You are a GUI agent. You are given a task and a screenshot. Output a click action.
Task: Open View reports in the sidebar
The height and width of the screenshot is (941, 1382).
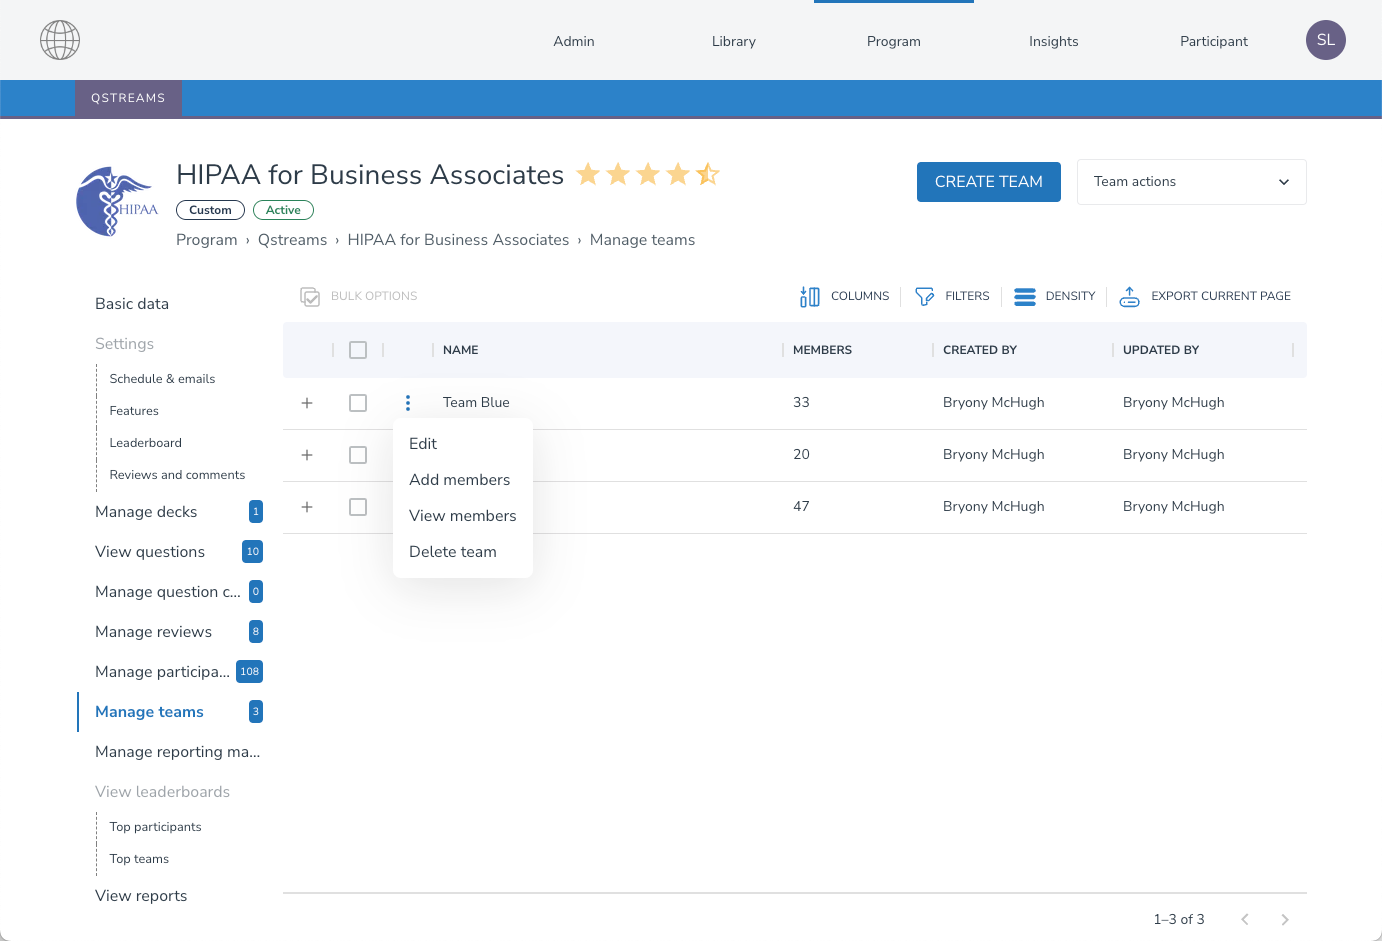(x=141, y=896)
